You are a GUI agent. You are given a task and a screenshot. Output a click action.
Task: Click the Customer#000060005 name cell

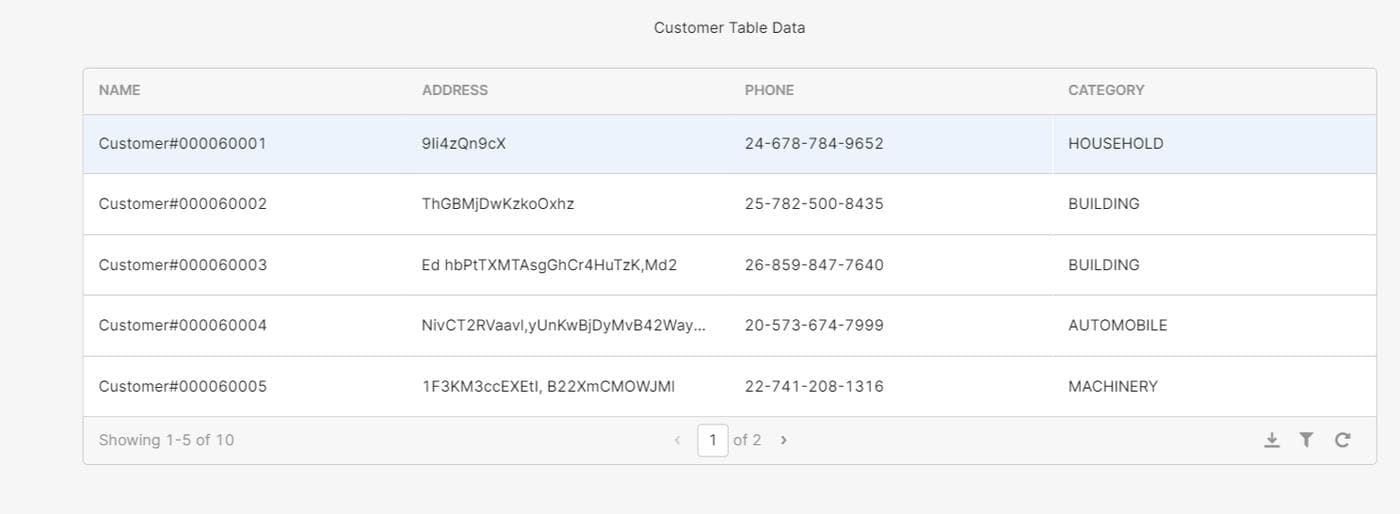[182, 387]
